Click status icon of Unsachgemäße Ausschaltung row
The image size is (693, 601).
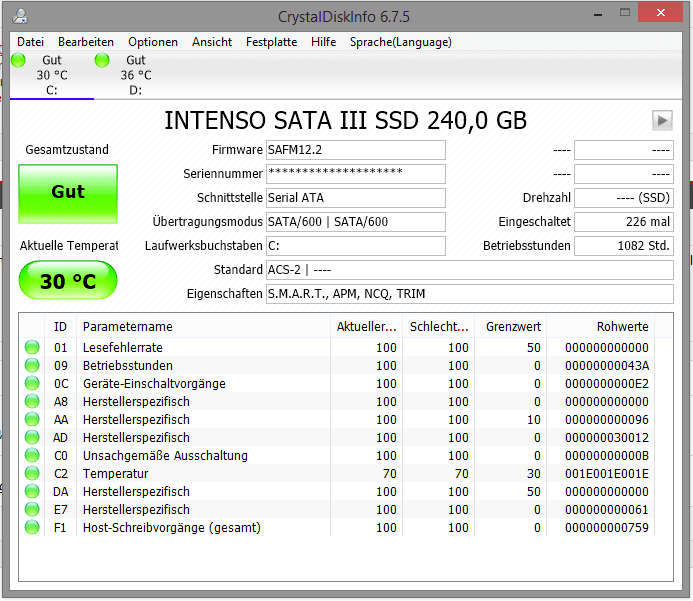tap(32, 455)
